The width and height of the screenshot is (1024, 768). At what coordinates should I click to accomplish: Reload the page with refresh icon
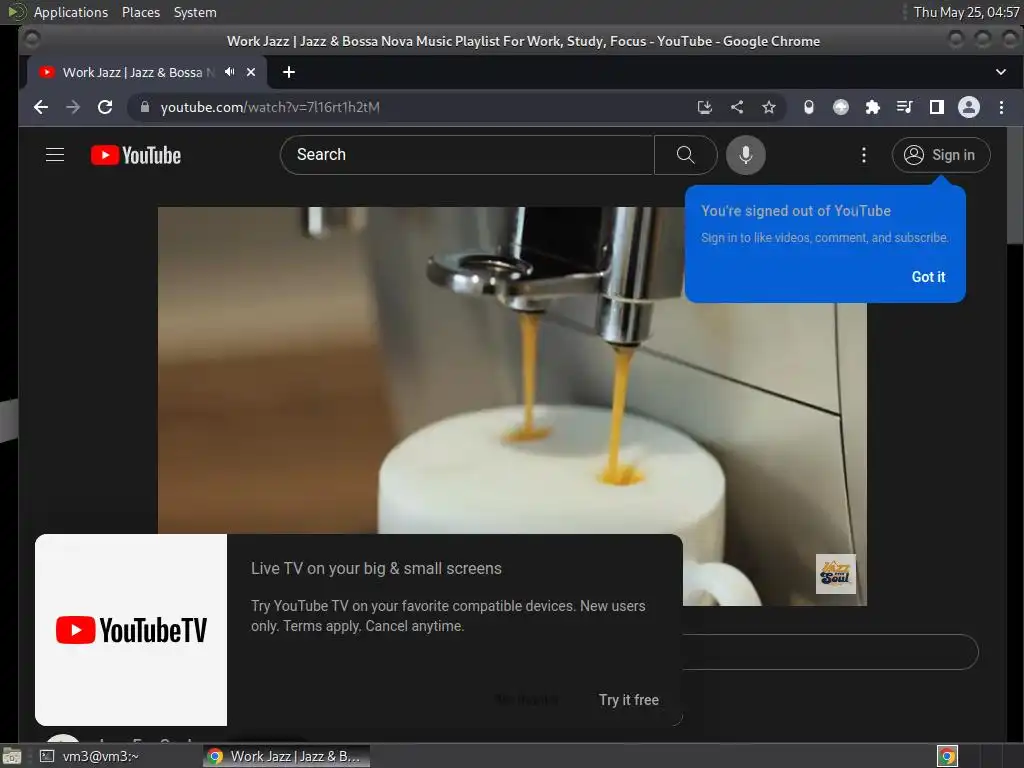click(x=104, y=107)
